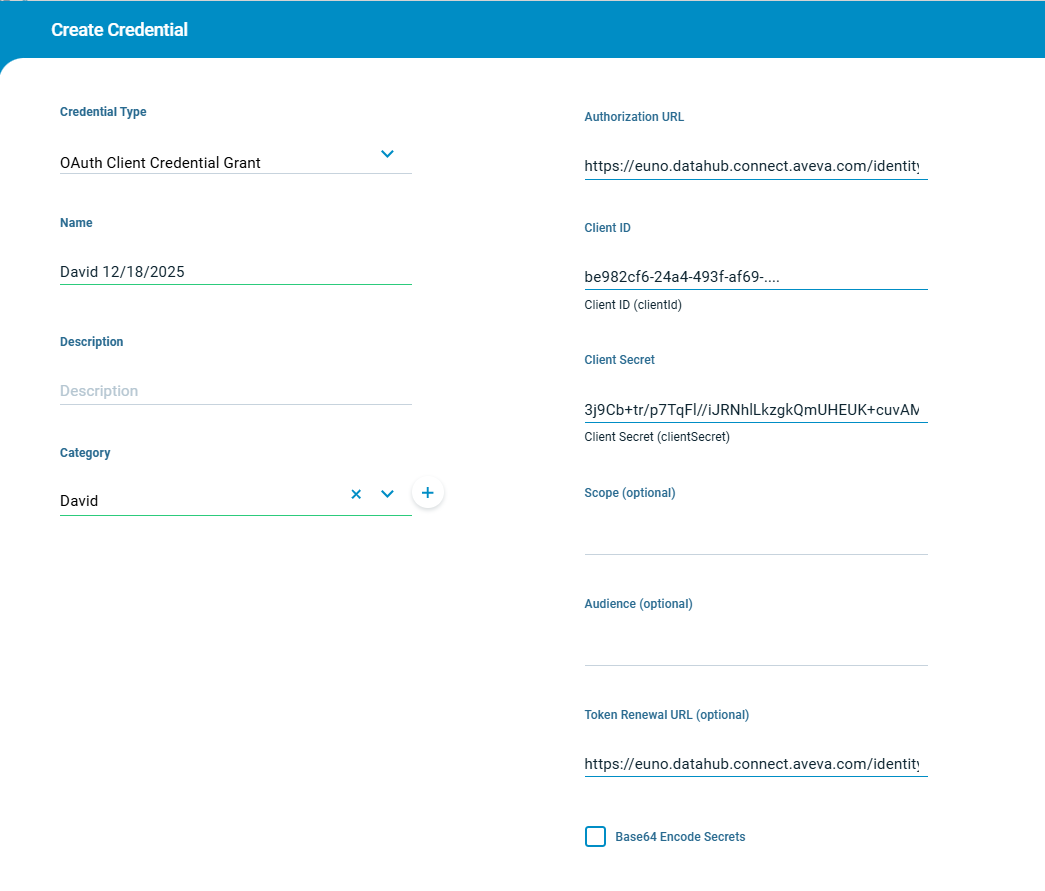Click the Base64 Encode Secrets label
This screenshot has height=891, width=1045.
[x=680, y=837]
